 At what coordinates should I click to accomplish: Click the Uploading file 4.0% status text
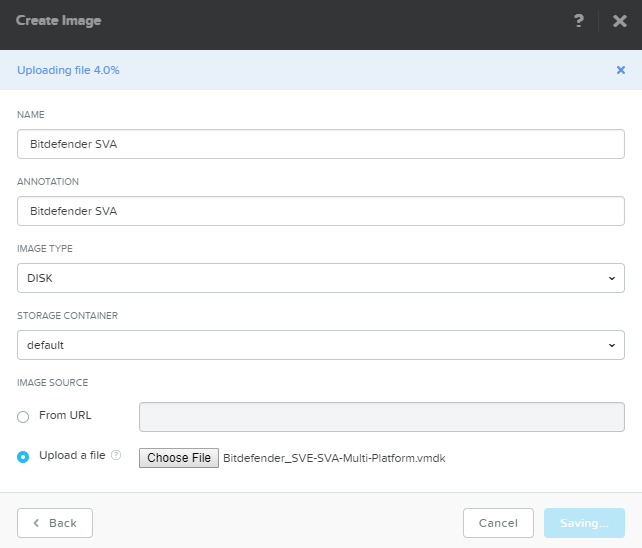(69, 70)
